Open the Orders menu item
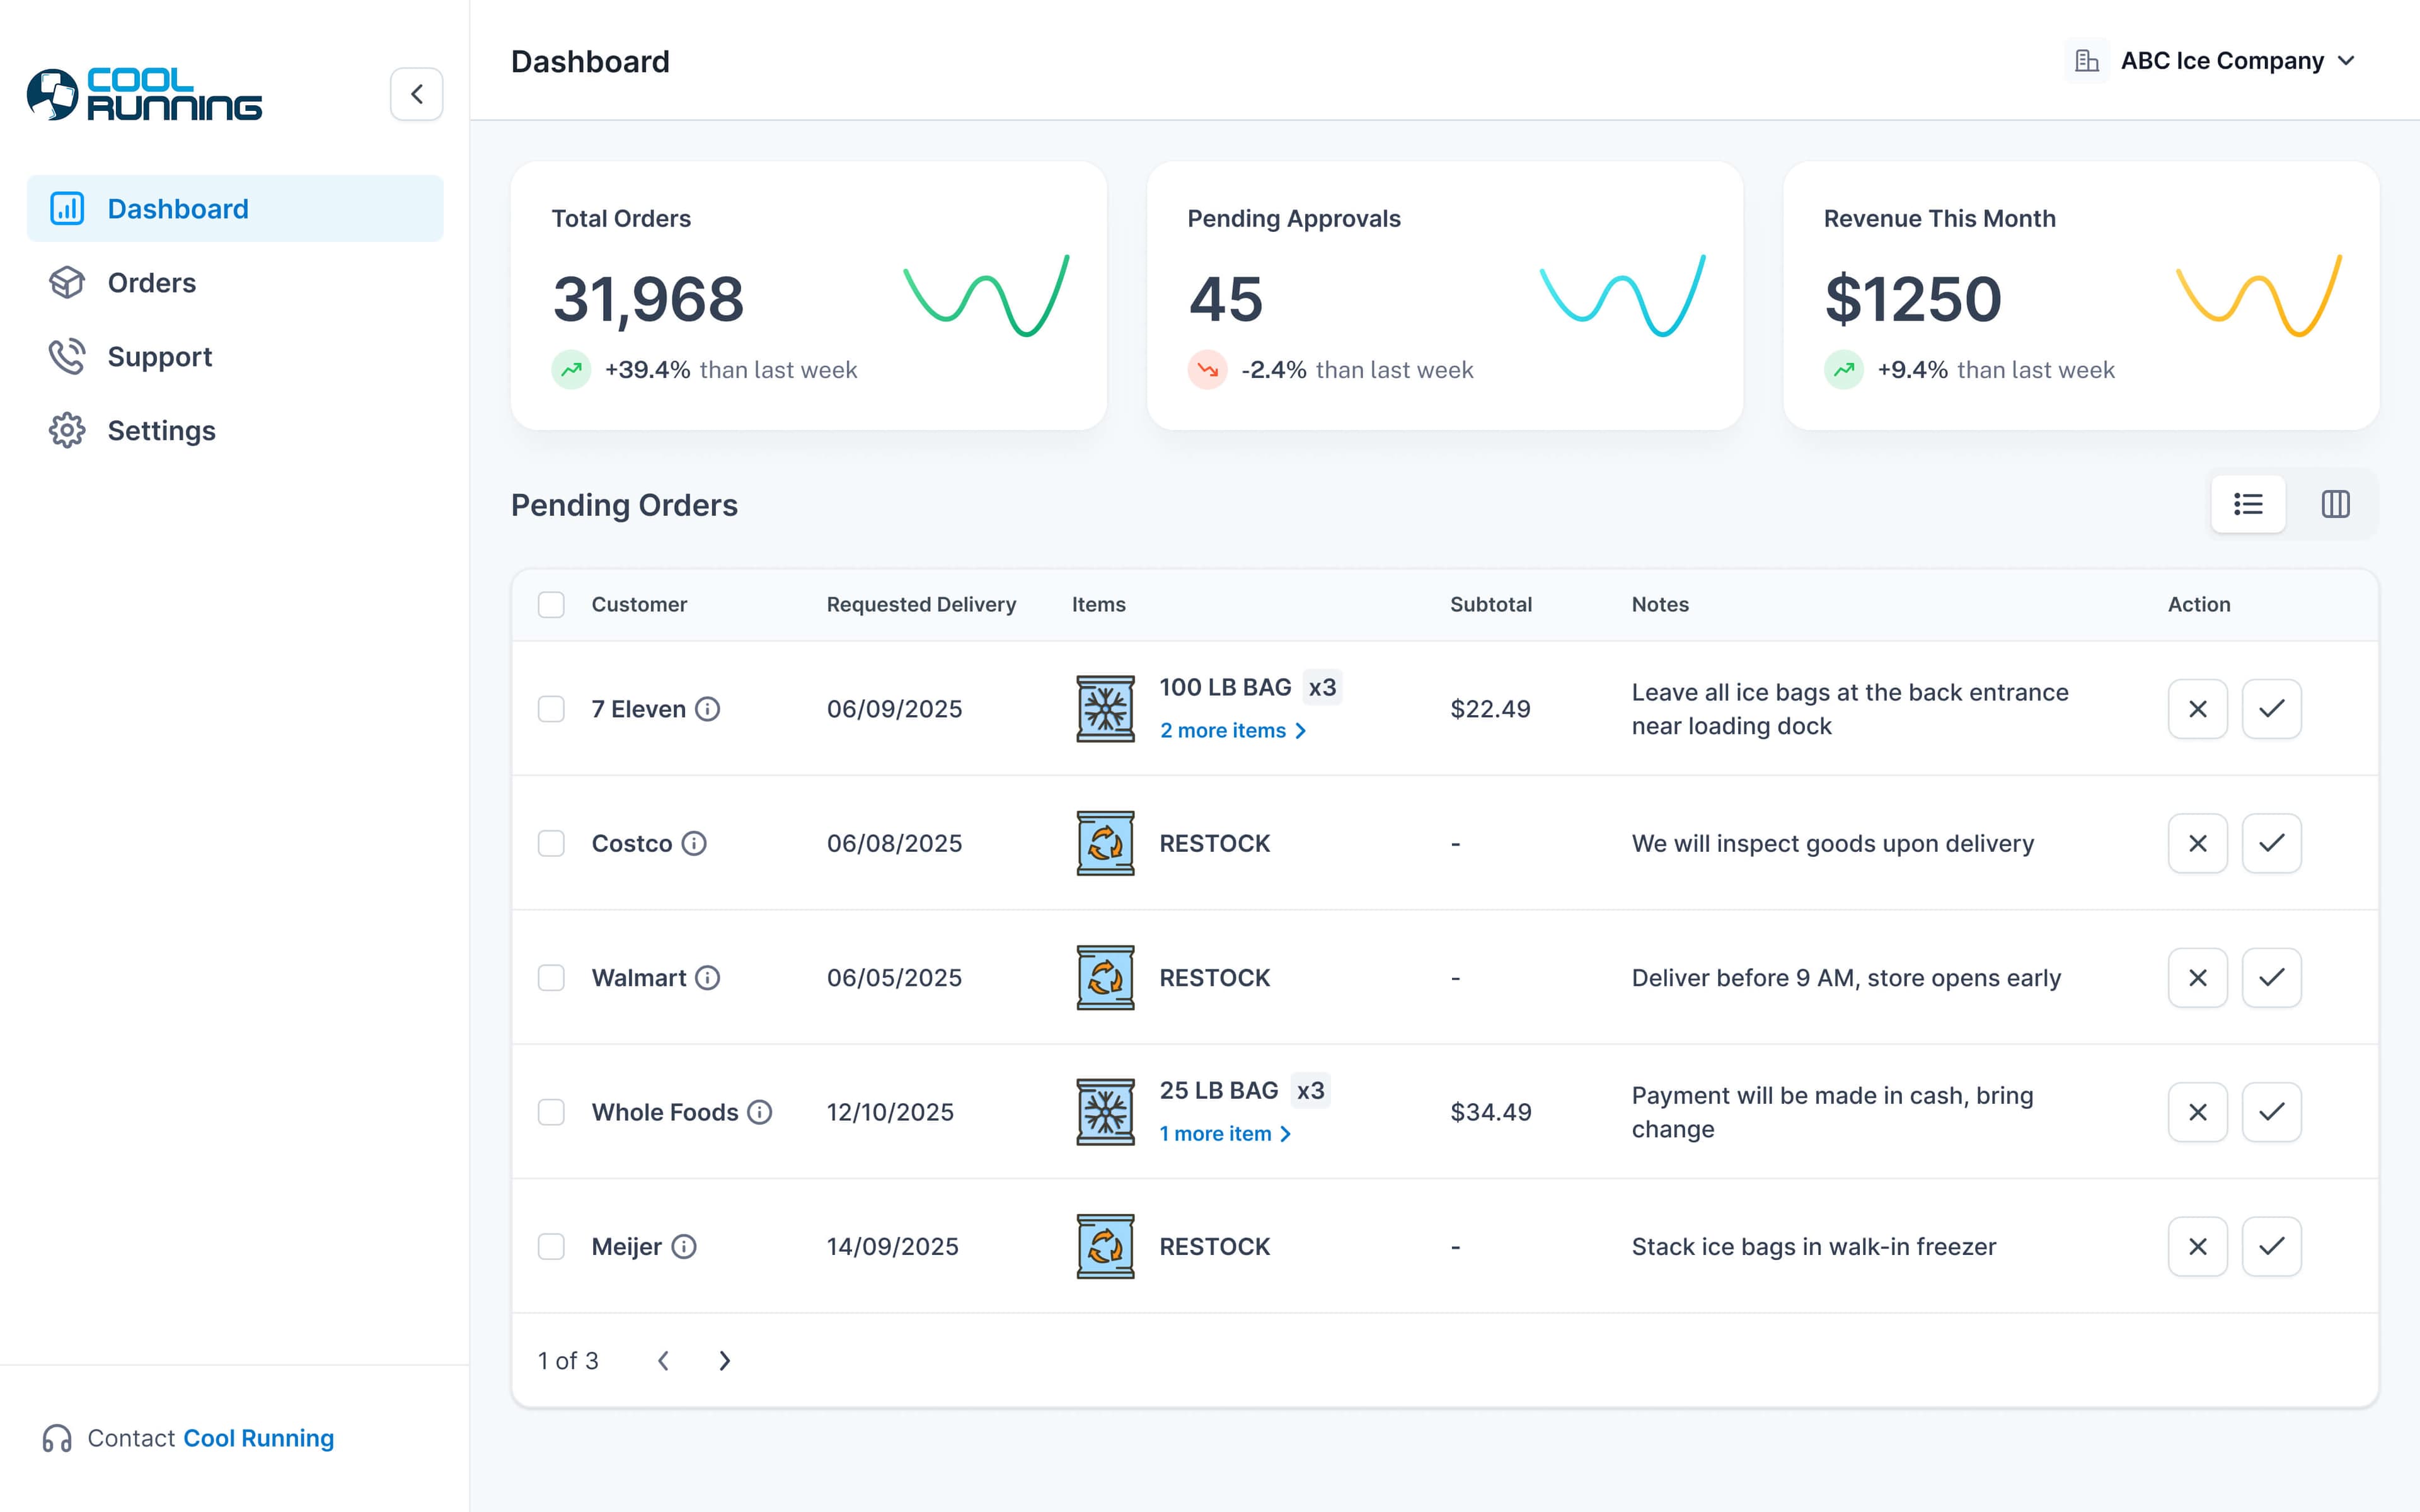This screenshot has width=2420, height=1512. [x=235, y=283]
